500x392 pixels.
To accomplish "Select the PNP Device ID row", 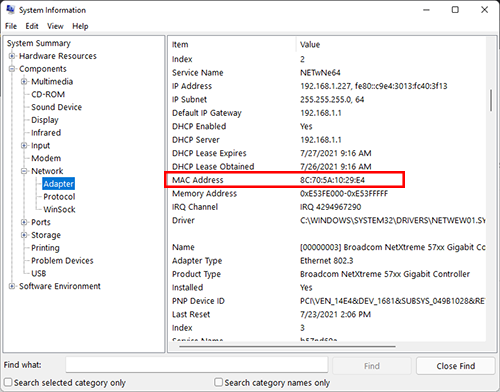I will pos(327,301).
